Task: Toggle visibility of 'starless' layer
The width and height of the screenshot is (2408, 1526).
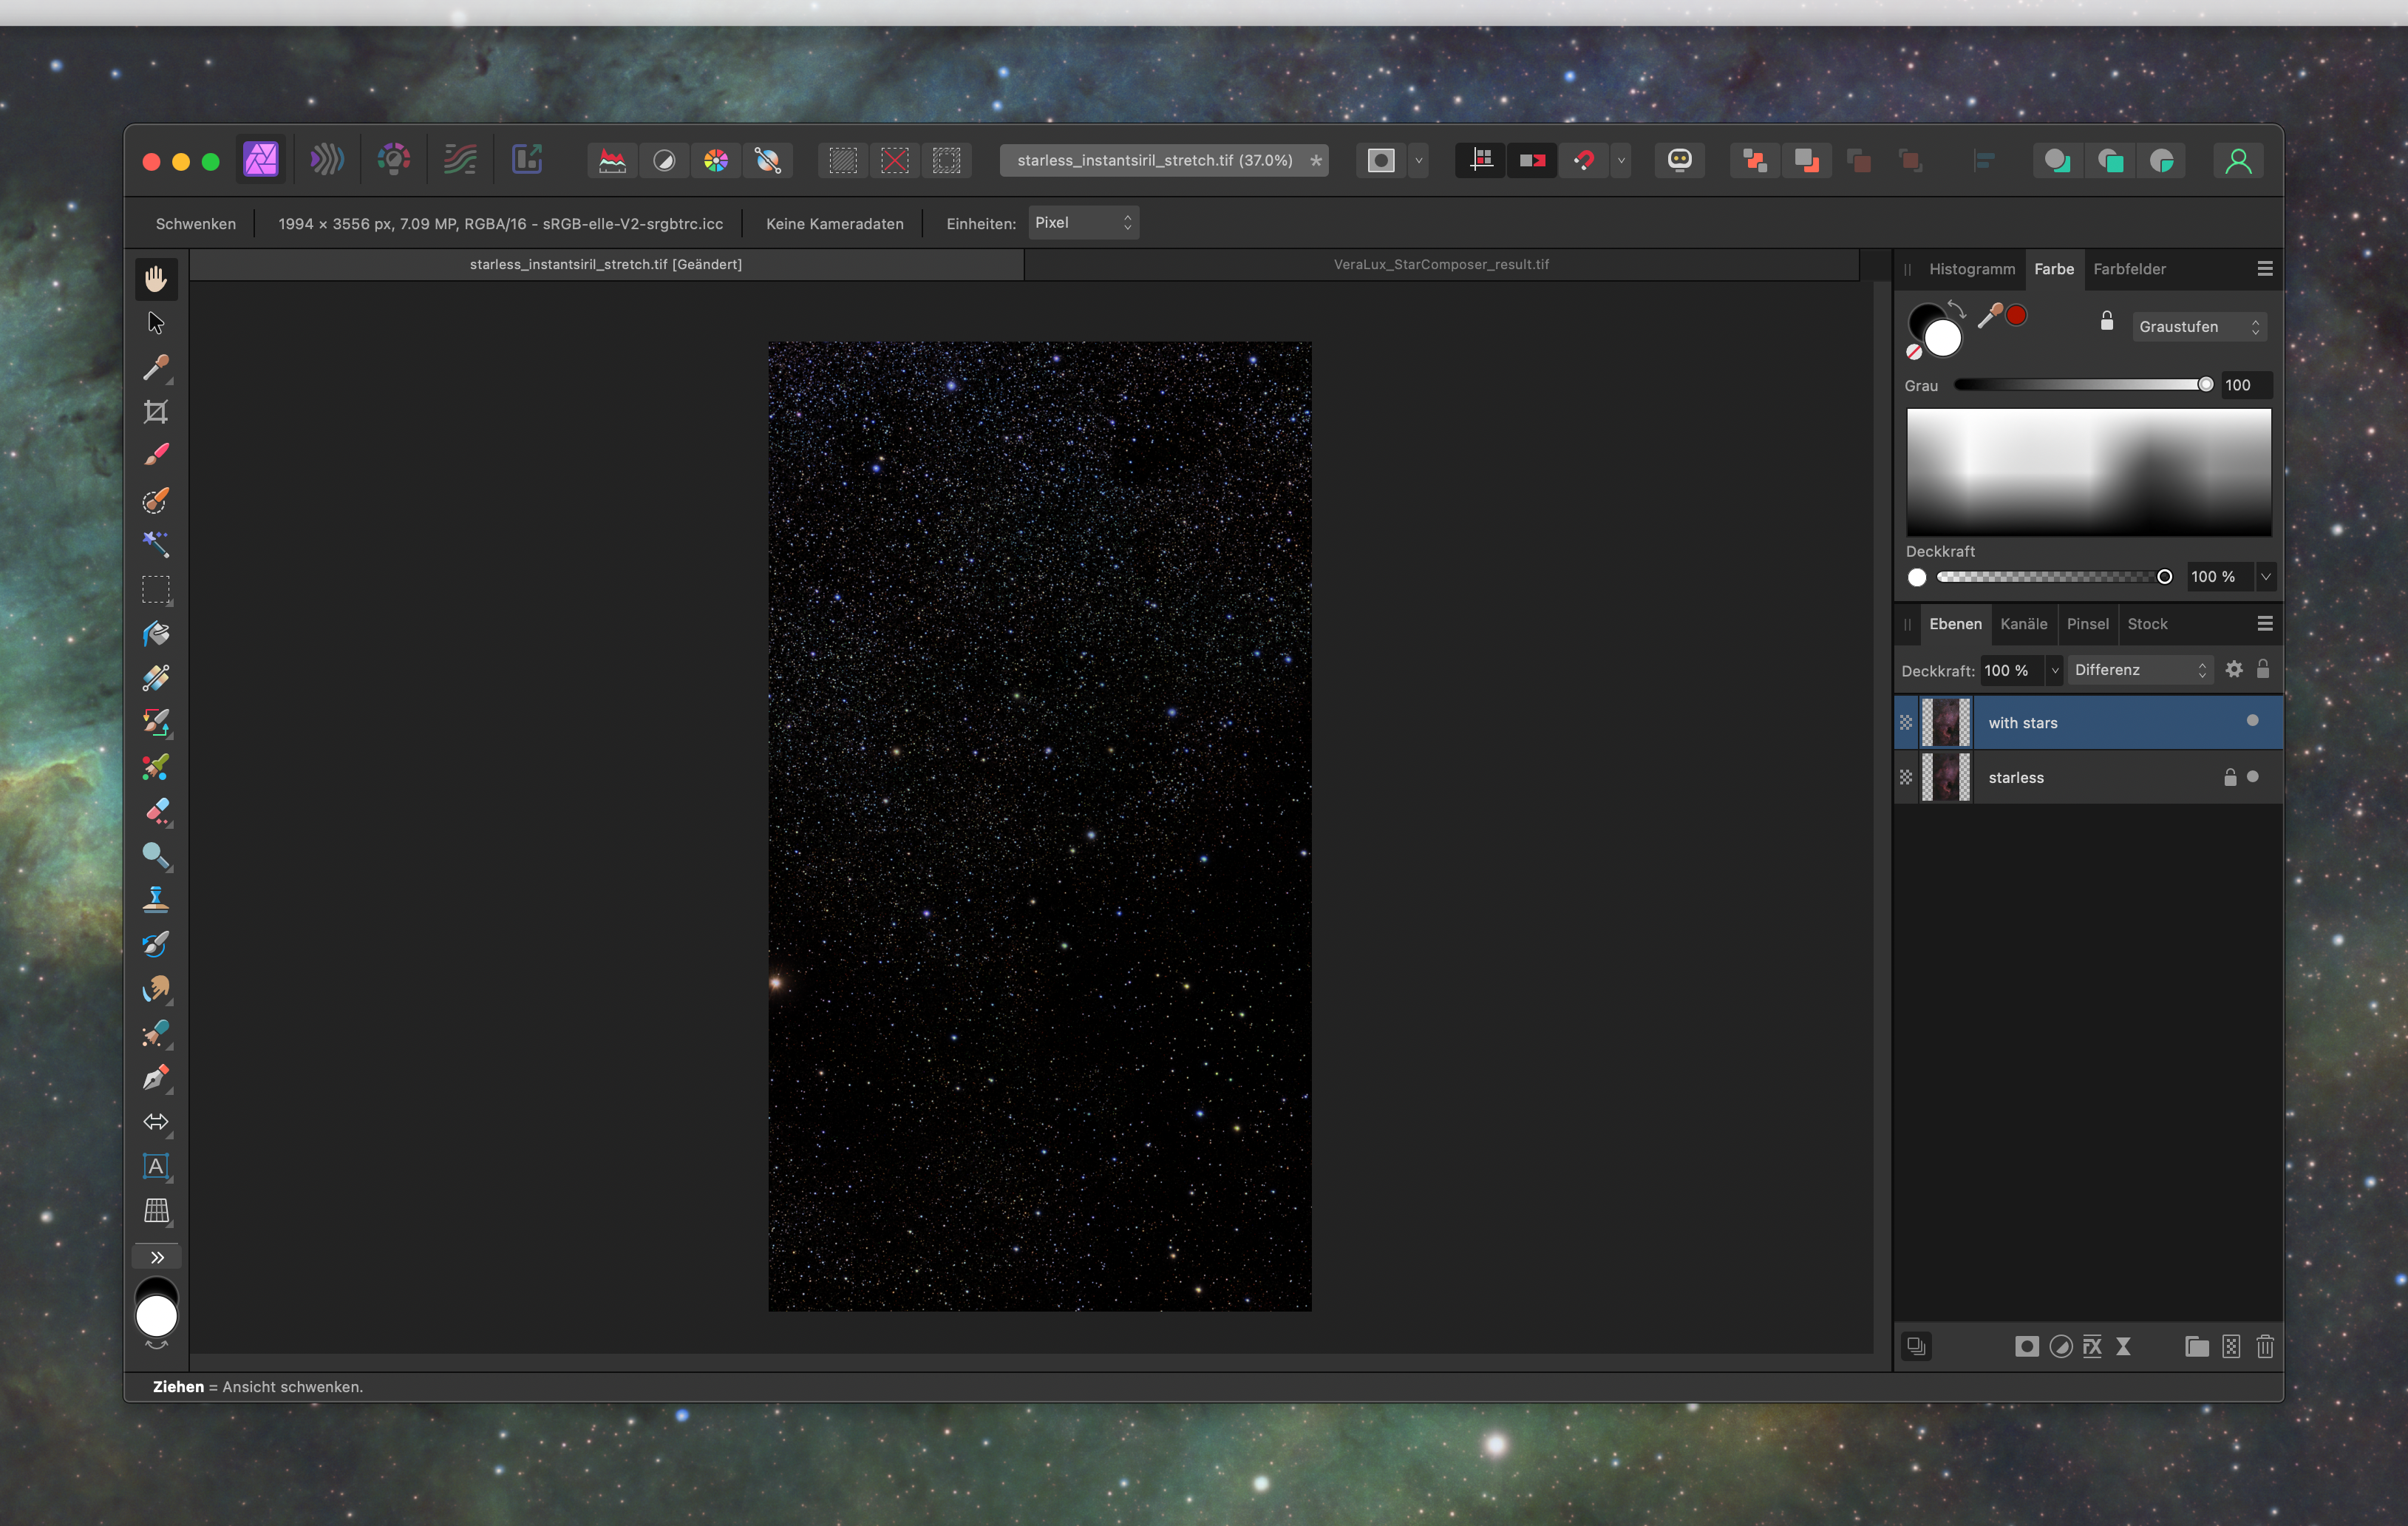Action: coord(2252,777)
